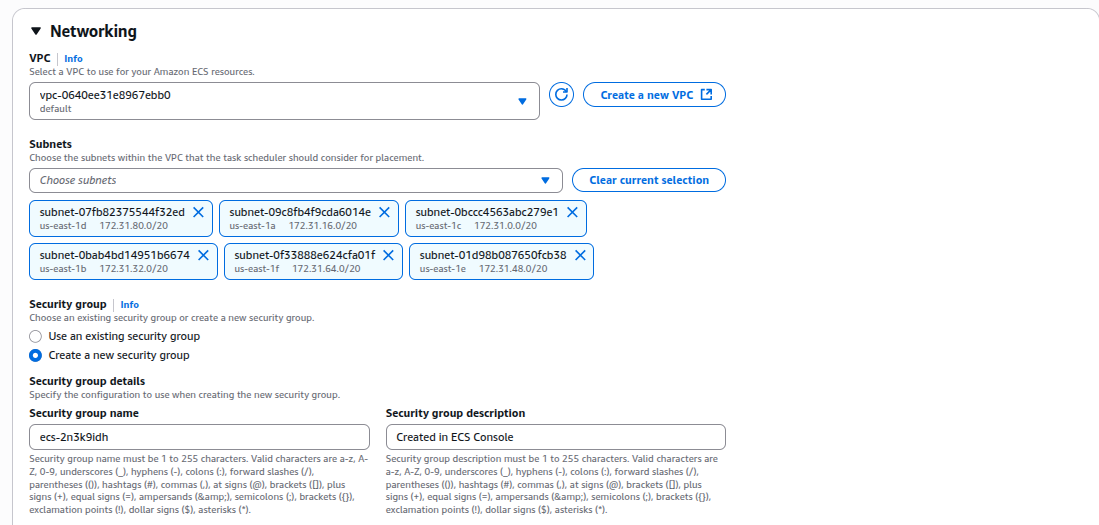Image resolution: width=1099 pixels, height=525 pixels.
Task: Refresh the VPC list
Action: click(x=561, y=95)
